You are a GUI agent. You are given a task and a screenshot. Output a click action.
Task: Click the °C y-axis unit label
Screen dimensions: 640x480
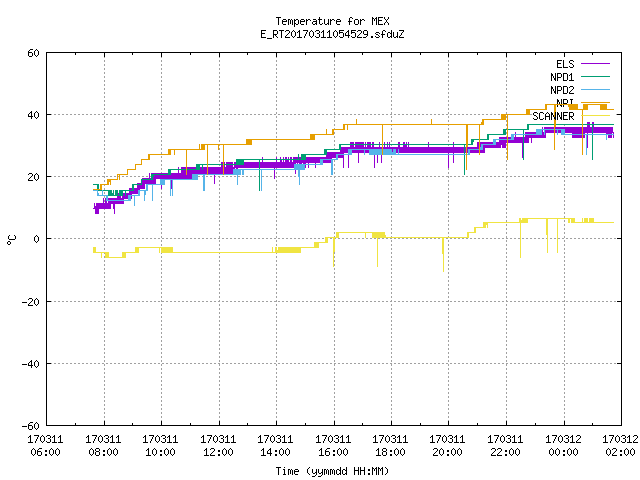(x=12, y=240)
